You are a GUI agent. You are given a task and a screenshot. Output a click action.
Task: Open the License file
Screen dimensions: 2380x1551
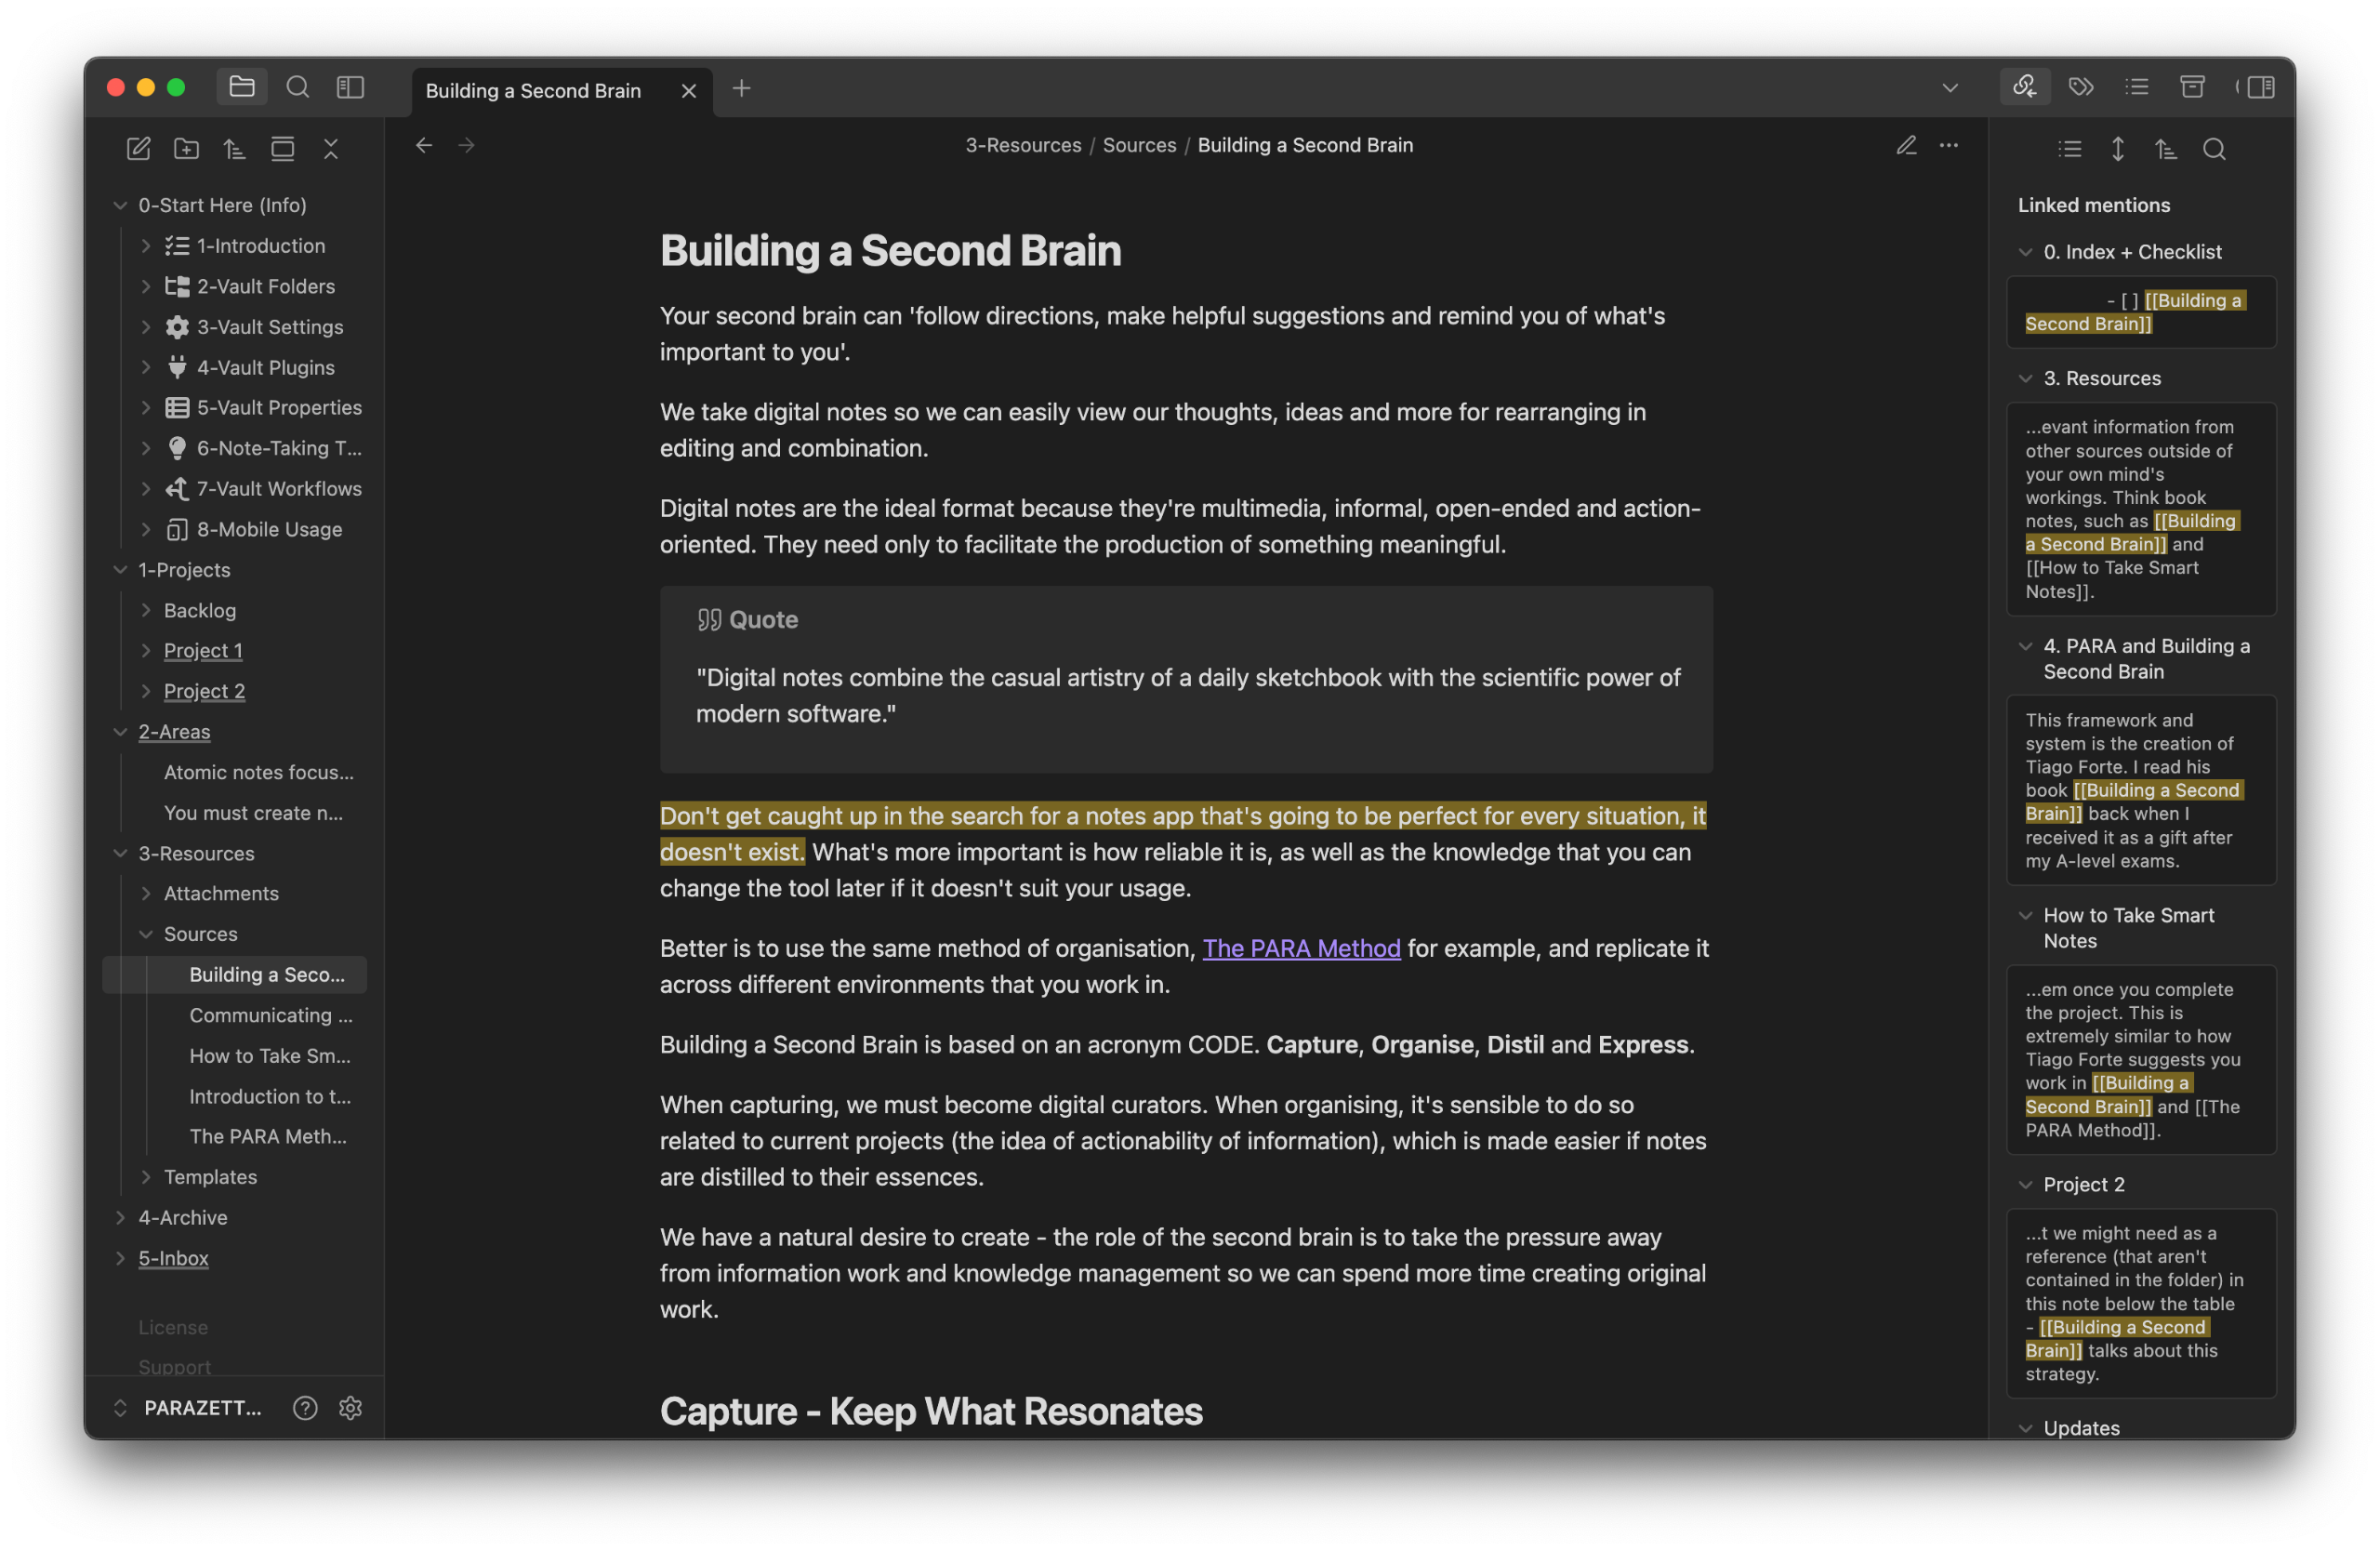tap(173, 1327)
